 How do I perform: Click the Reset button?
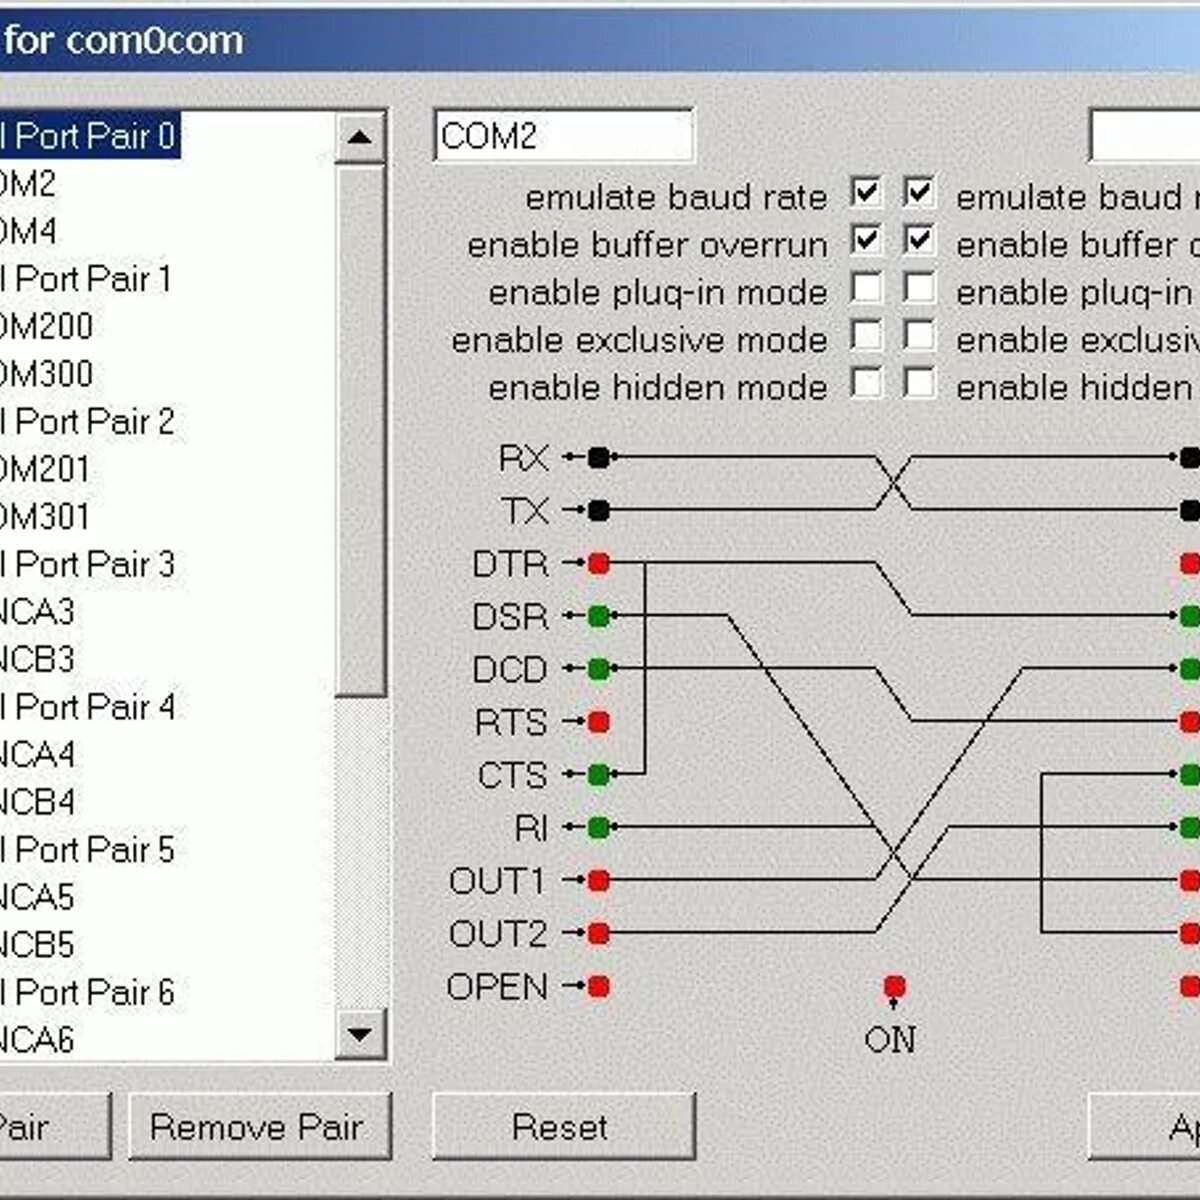pos(563,1127)
